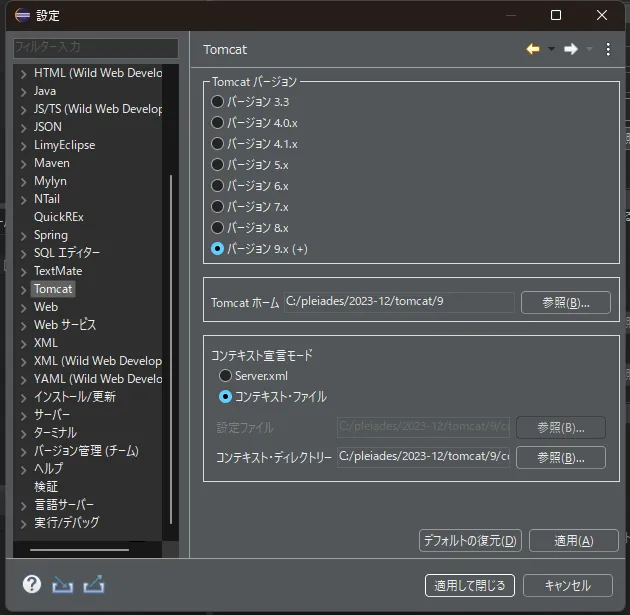Screen dimensions: 630x615
Task: Select バージョン 6.x radio button
Action: 217,186
